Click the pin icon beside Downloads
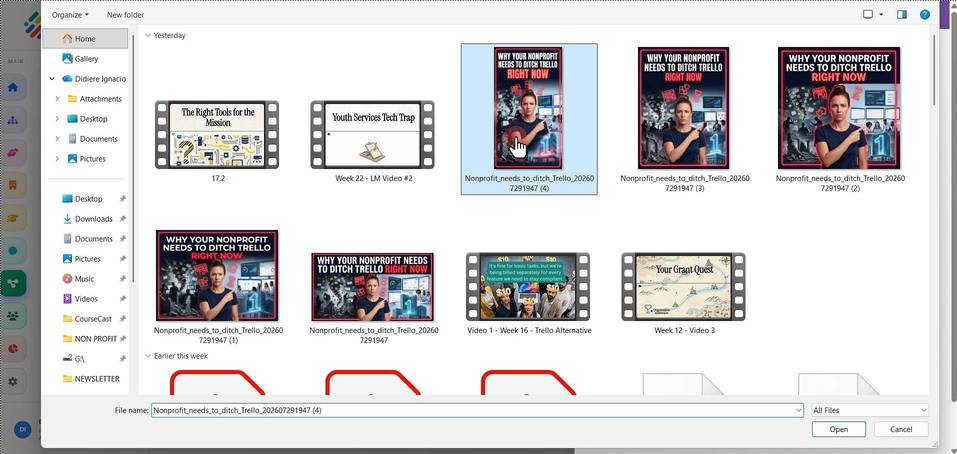Image resolution: width=957 pixels, height=454 pixels. 123,219
